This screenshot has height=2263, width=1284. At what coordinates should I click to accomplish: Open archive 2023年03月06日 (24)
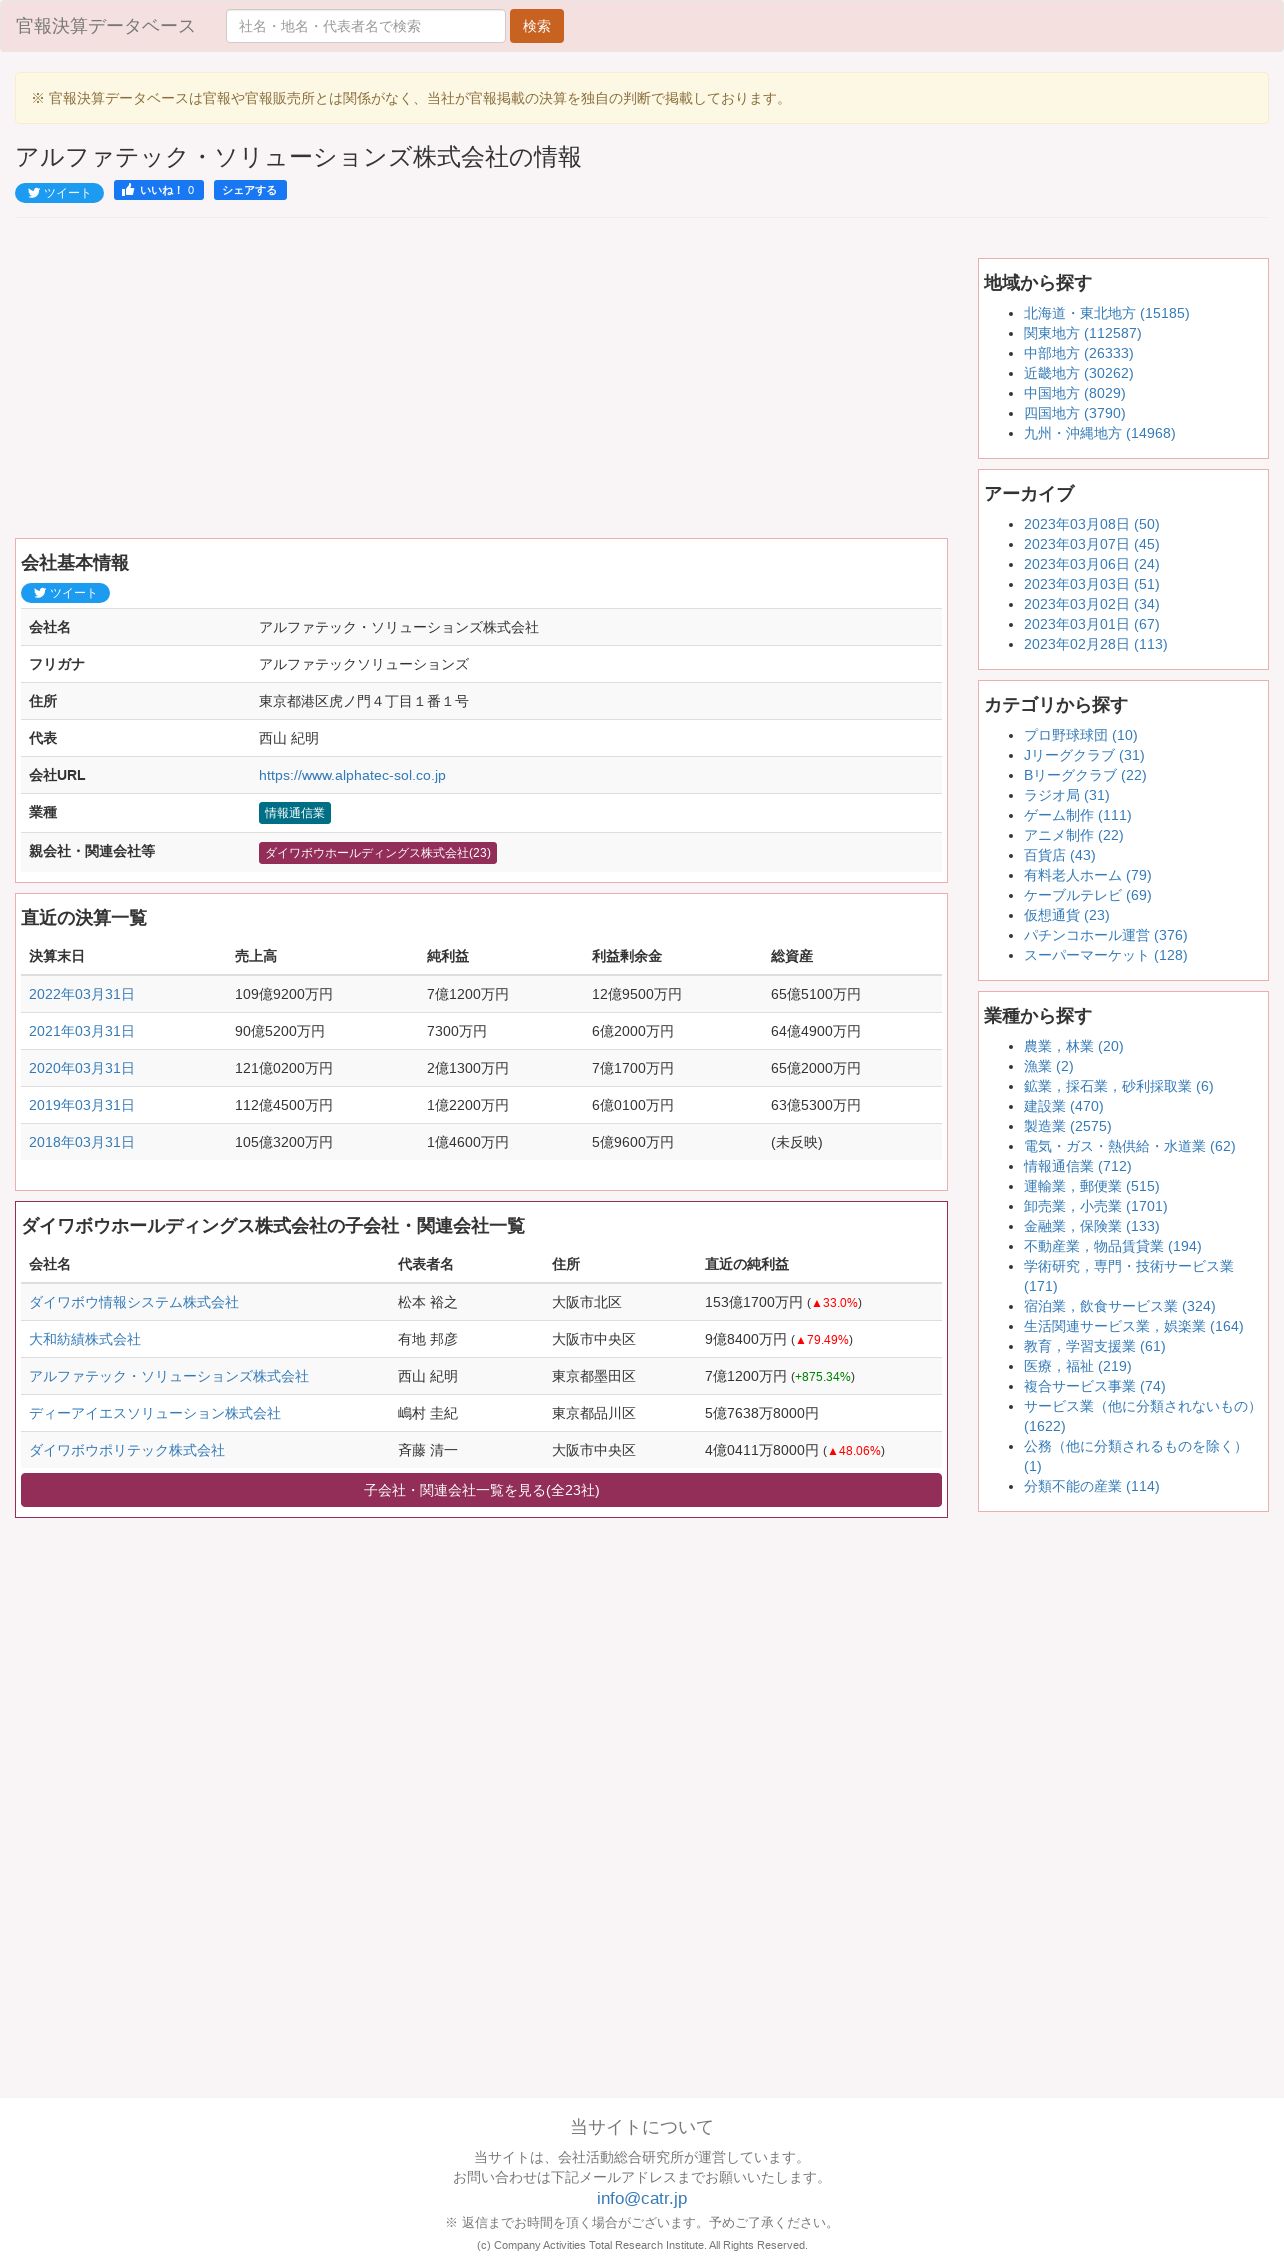tap(1091, 564)
